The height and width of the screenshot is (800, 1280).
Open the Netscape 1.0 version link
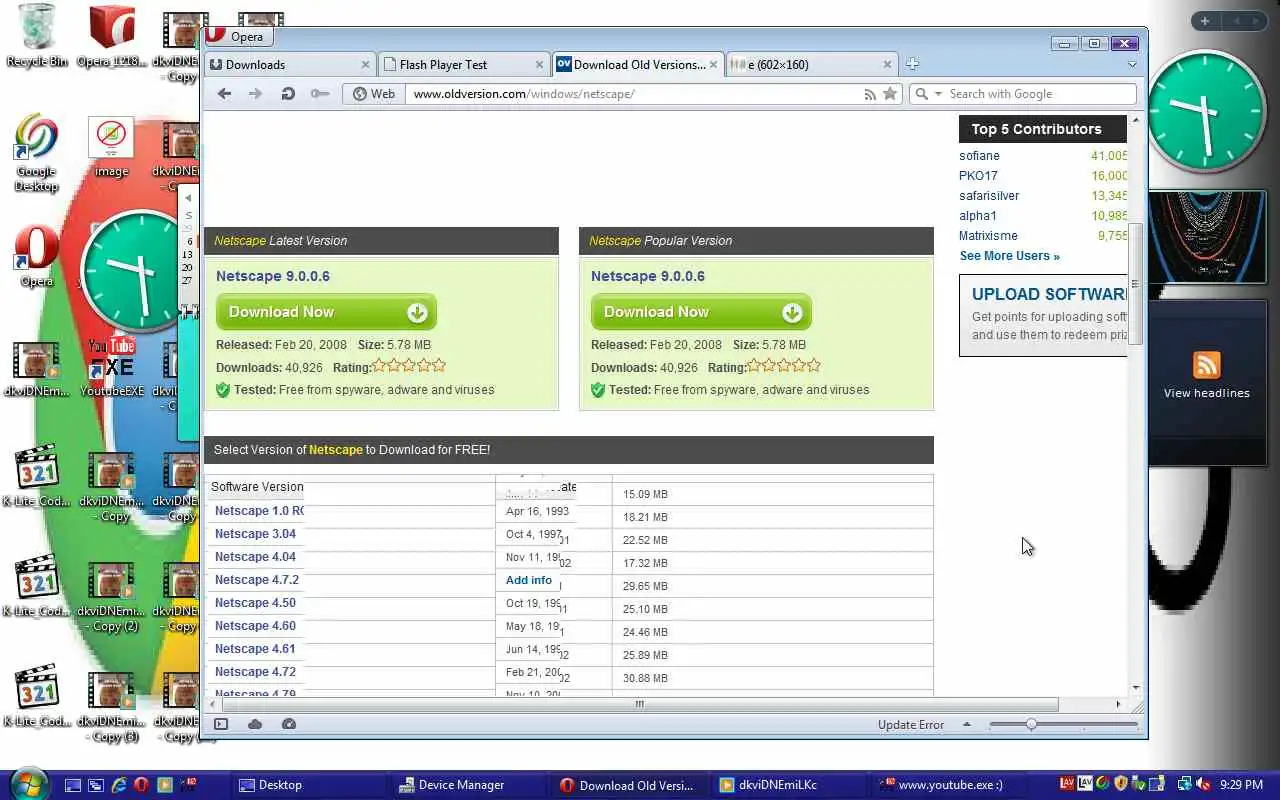pyautogui.click(x=259, y=511)
